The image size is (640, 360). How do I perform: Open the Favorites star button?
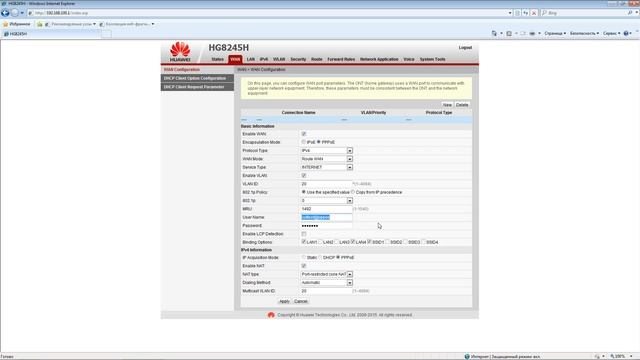17,24
